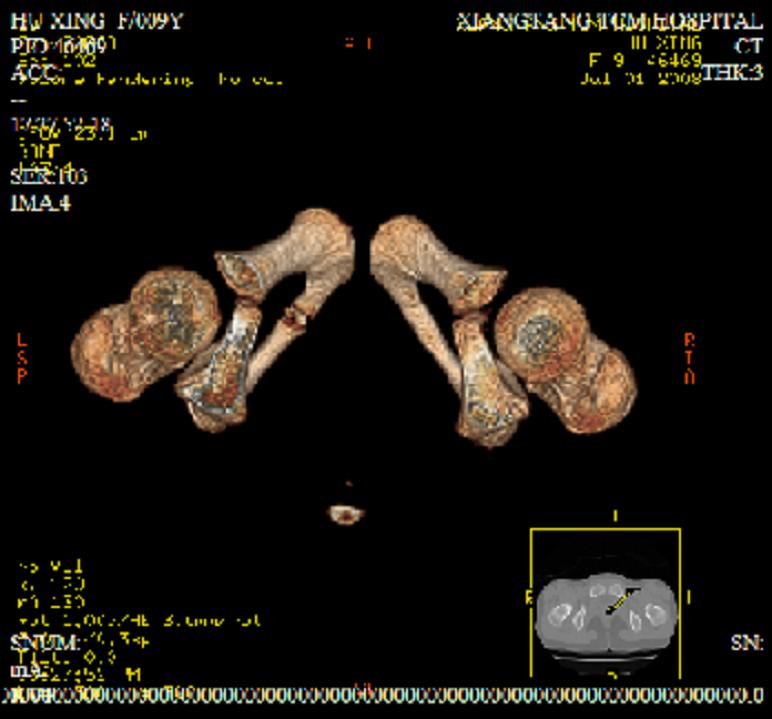The image size is (772, 719).
Task: Click the IMA:4 image number label
Action: [x=40, y=203]
